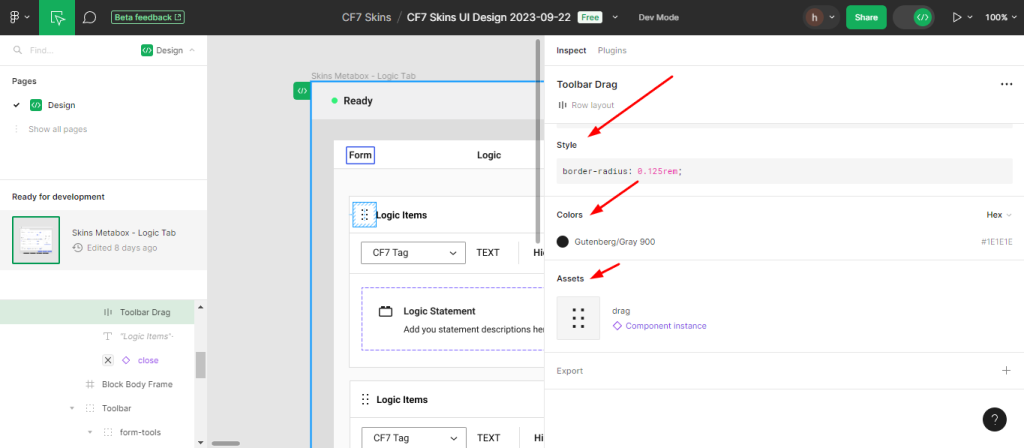Click the three-dot menu beside Toolbar Drag
The image size is (1024, 448).
[1006, 85]
